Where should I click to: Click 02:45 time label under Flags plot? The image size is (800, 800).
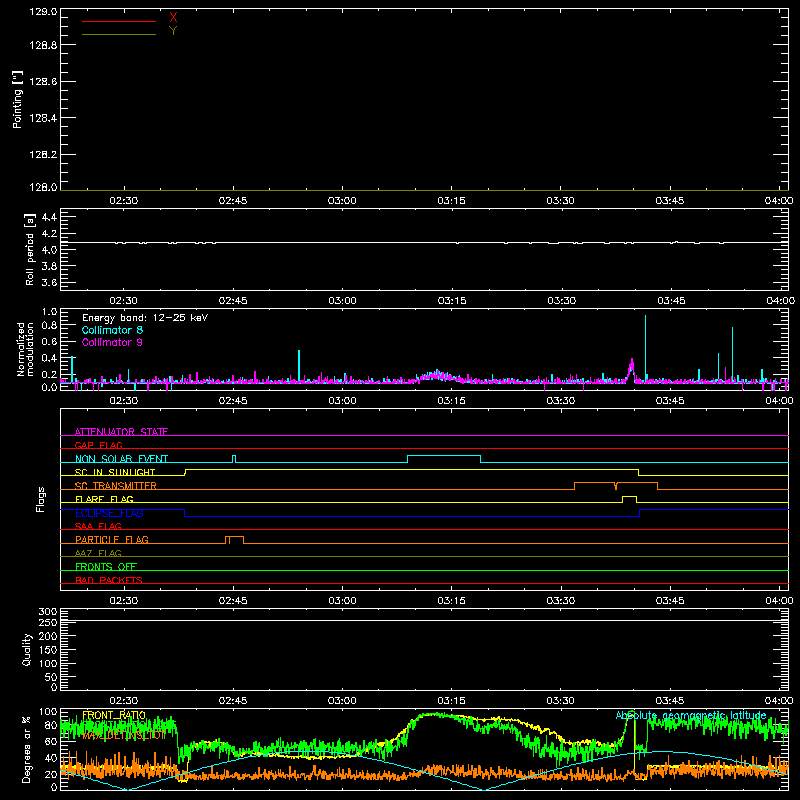tap(233, 601)
